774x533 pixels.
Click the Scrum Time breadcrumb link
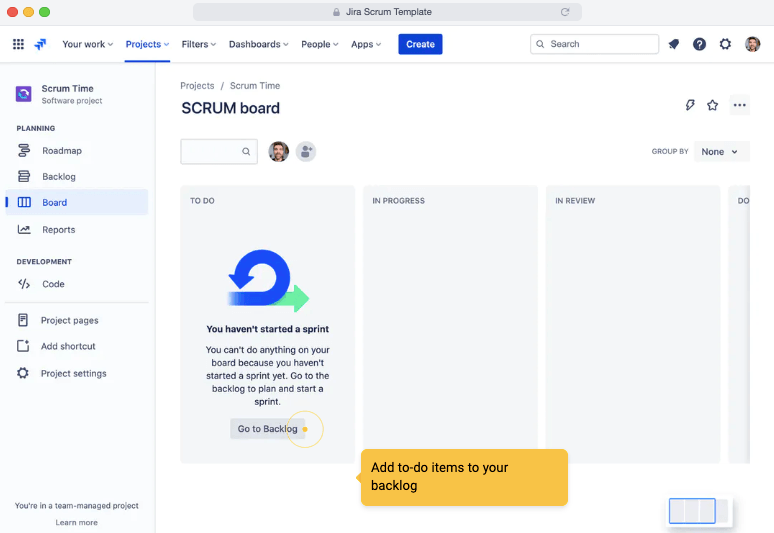(255, 85)
